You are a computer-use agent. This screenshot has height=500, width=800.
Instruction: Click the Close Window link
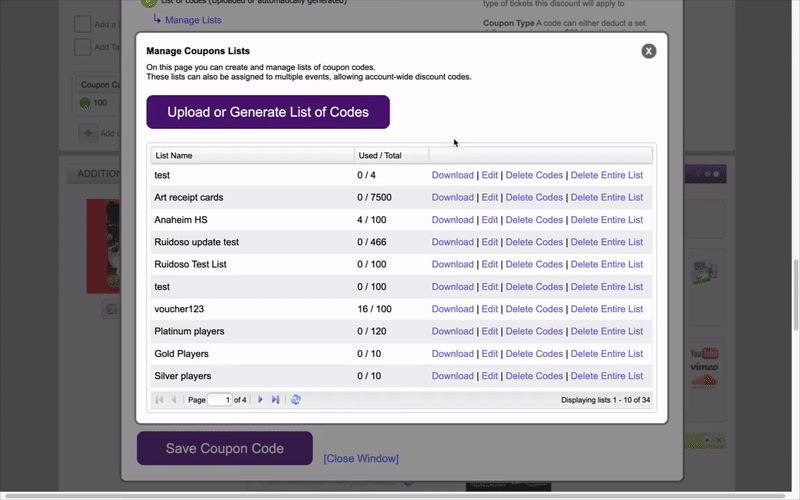361,458
